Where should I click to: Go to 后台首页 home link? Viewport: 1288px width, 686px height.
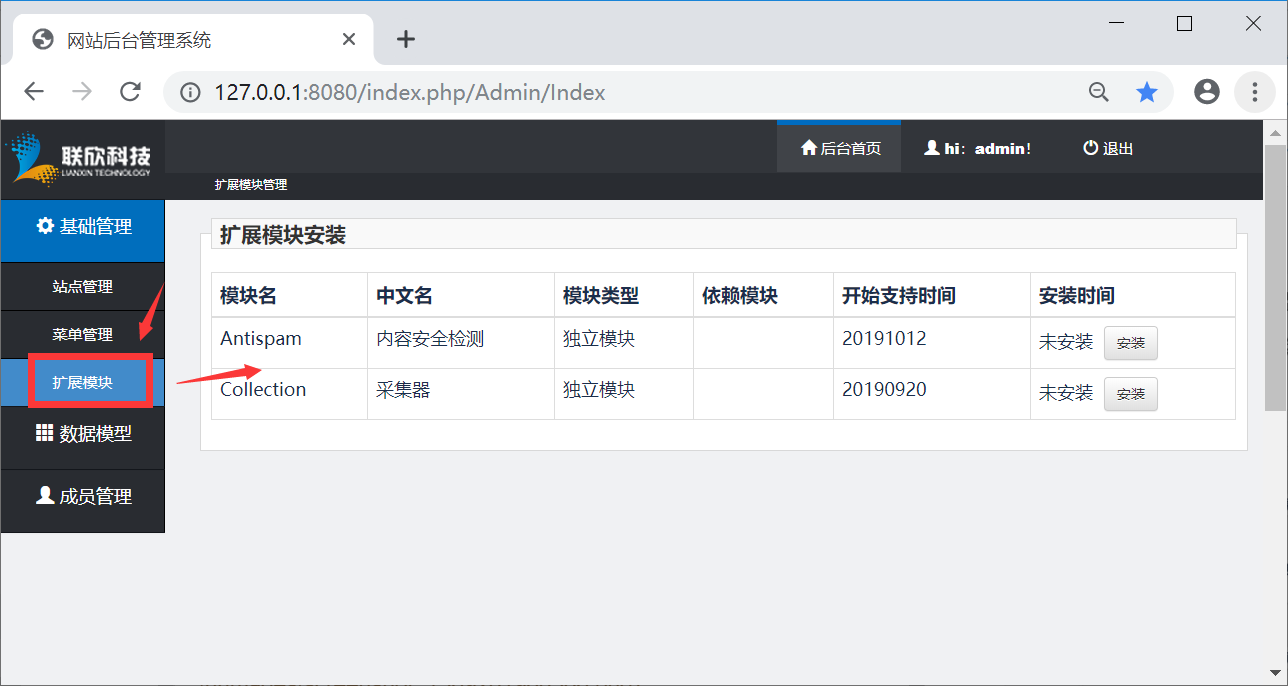(x=840, y=148)
